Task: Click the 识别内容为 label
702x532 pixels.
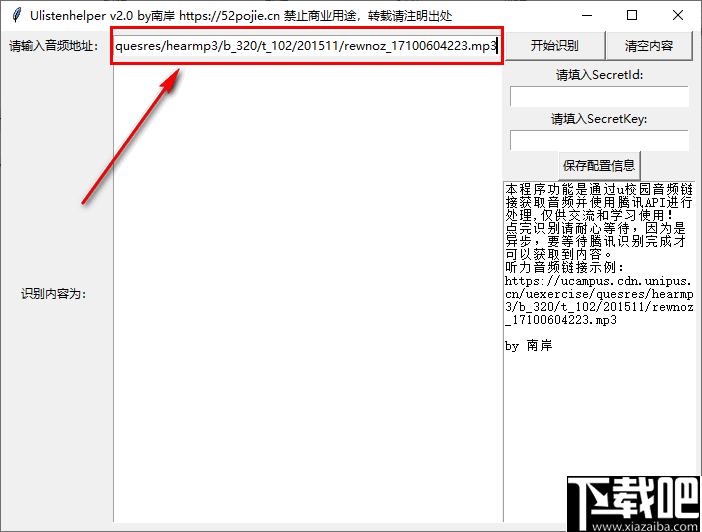Action: pos(53,294)
